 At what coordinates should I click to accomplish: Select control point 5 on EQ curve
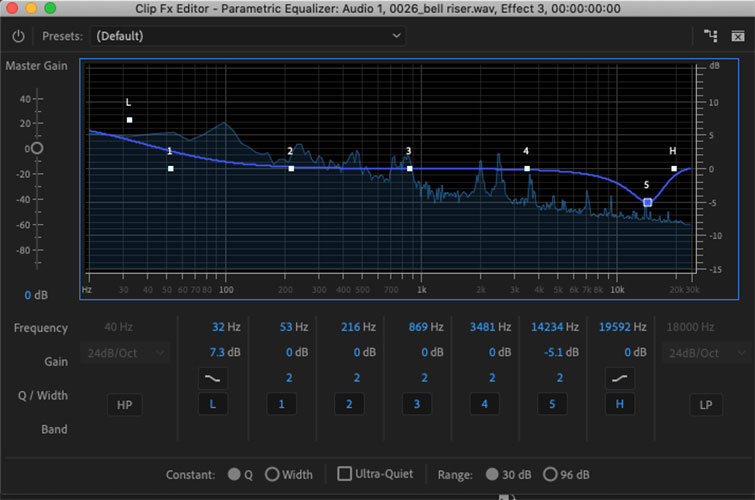pos(647,202)
